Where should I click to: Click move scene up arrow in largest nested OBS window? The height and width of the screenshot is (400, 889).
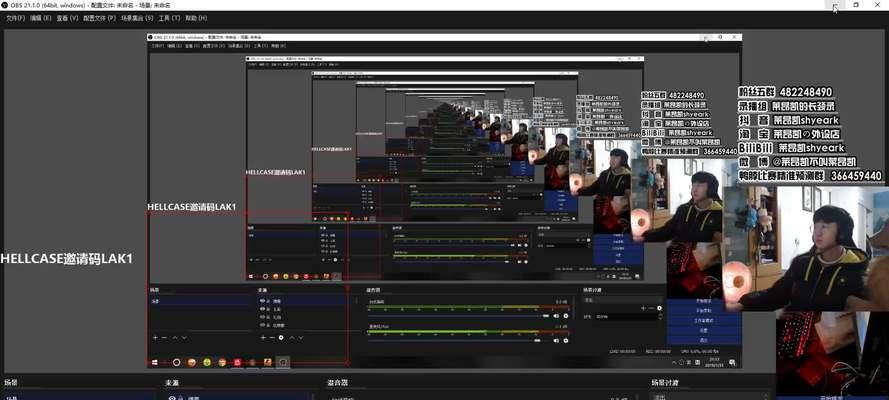click(x=175, y=338)
